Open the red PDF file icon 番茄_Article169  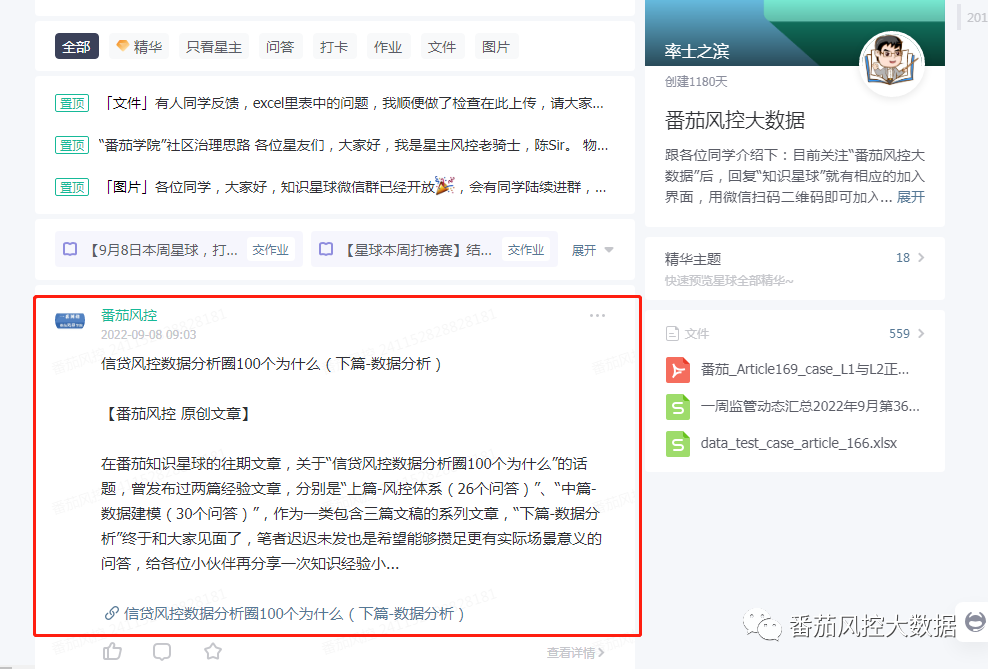[x=678, y=370]
